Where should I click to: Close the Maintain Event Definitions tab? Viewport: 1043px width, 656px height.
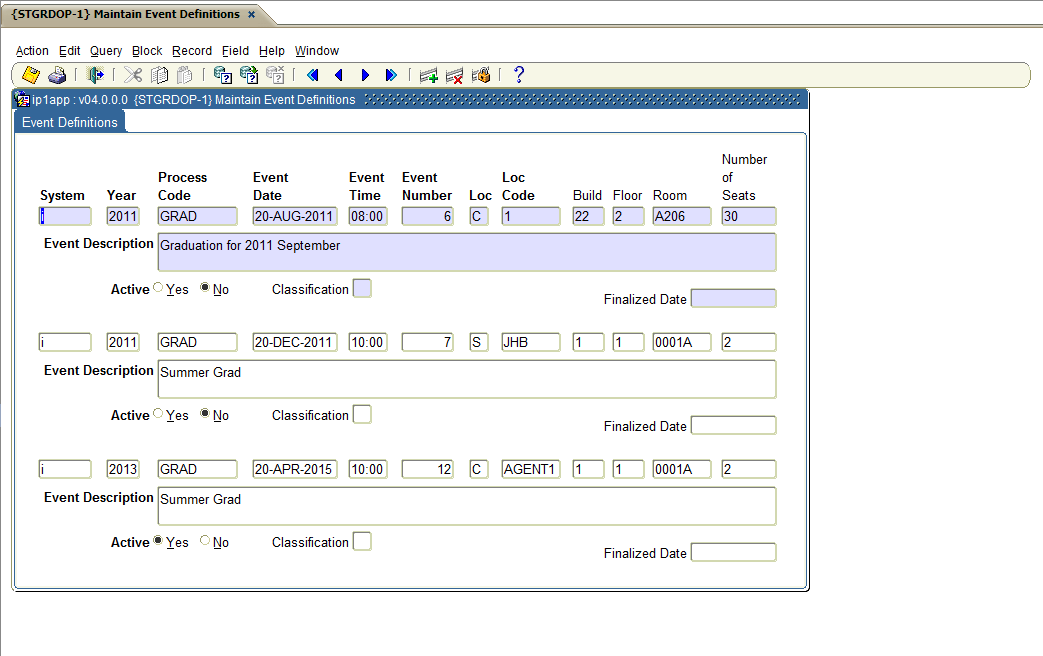252,14
